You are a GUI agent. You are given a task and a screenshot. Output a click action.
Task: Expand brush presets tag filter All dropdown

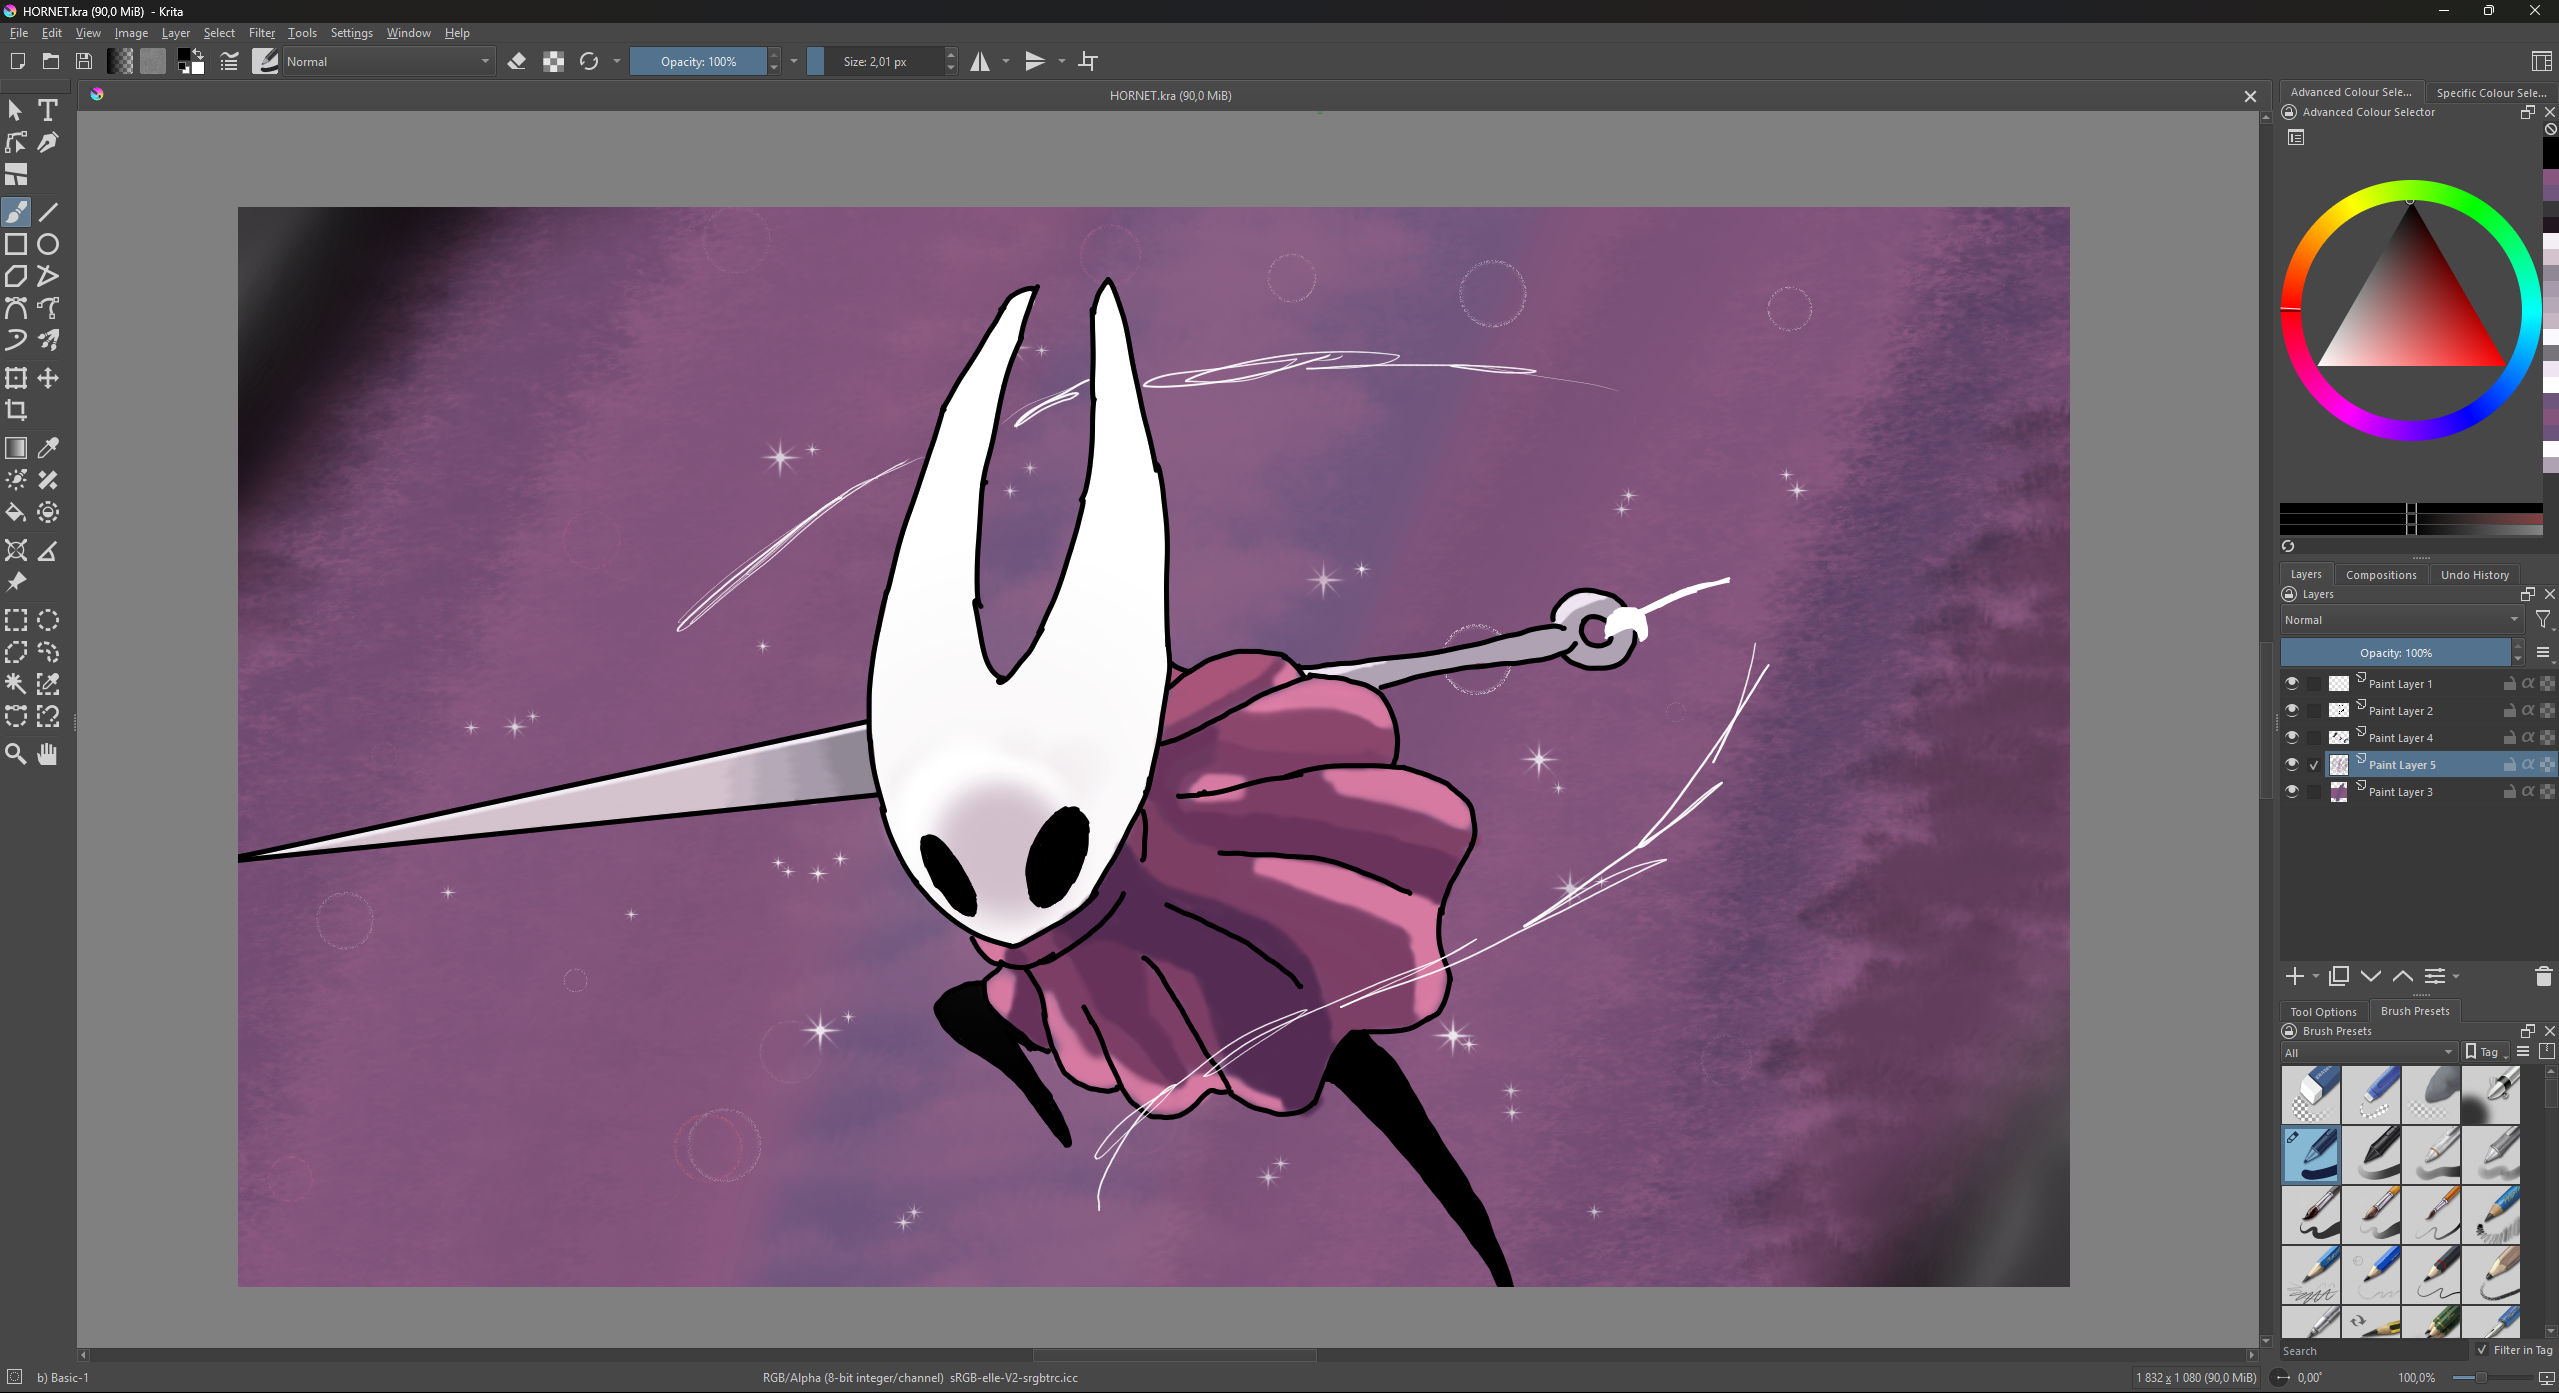click(x=2368, y=1052)
